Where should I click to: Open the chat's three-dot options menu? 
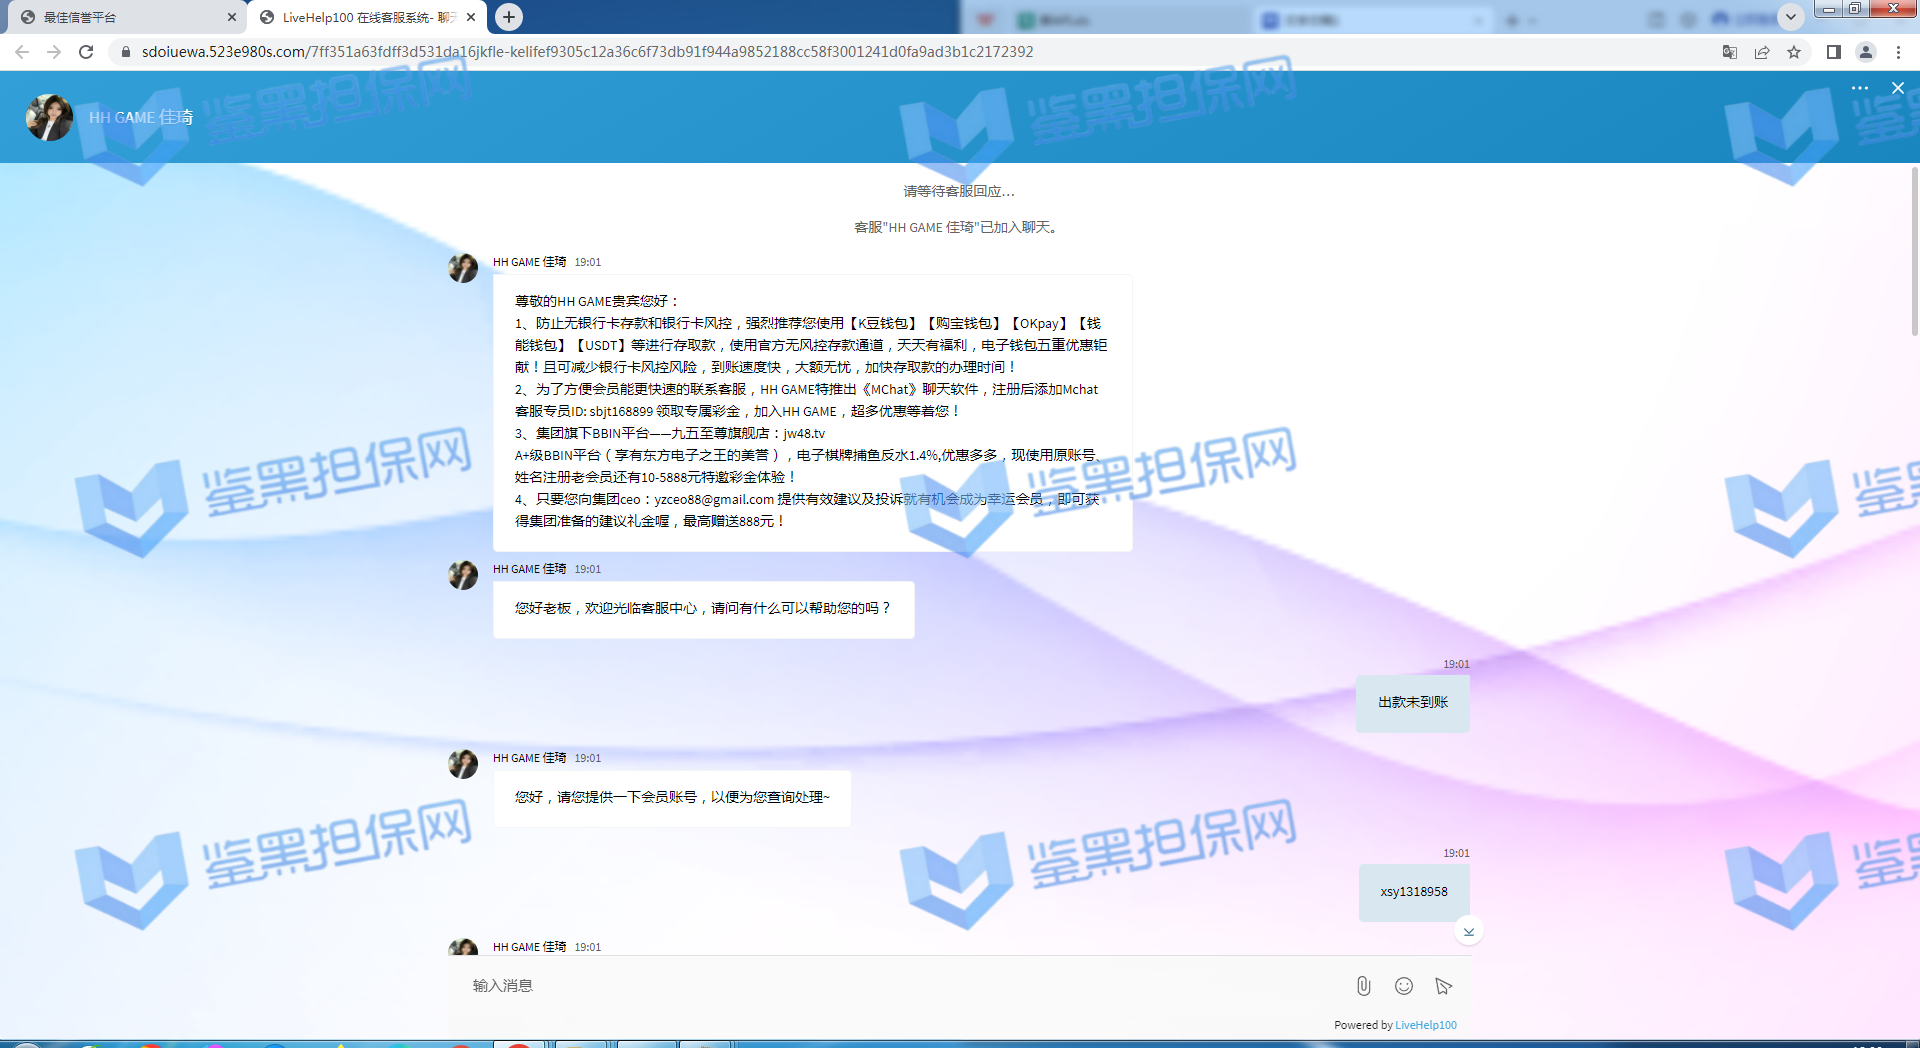tap(1859, 88)
